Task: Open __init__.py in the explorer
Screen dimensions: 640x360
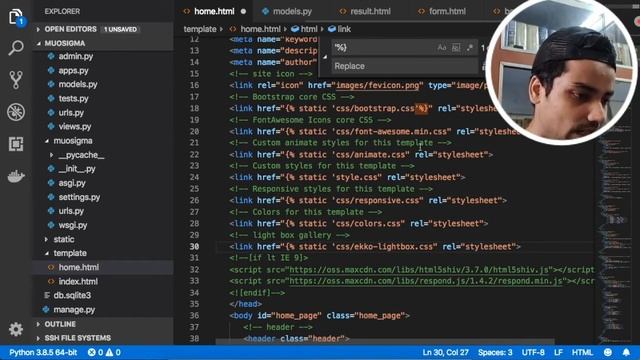Action: pyautogui.click(x=77, y=169)
